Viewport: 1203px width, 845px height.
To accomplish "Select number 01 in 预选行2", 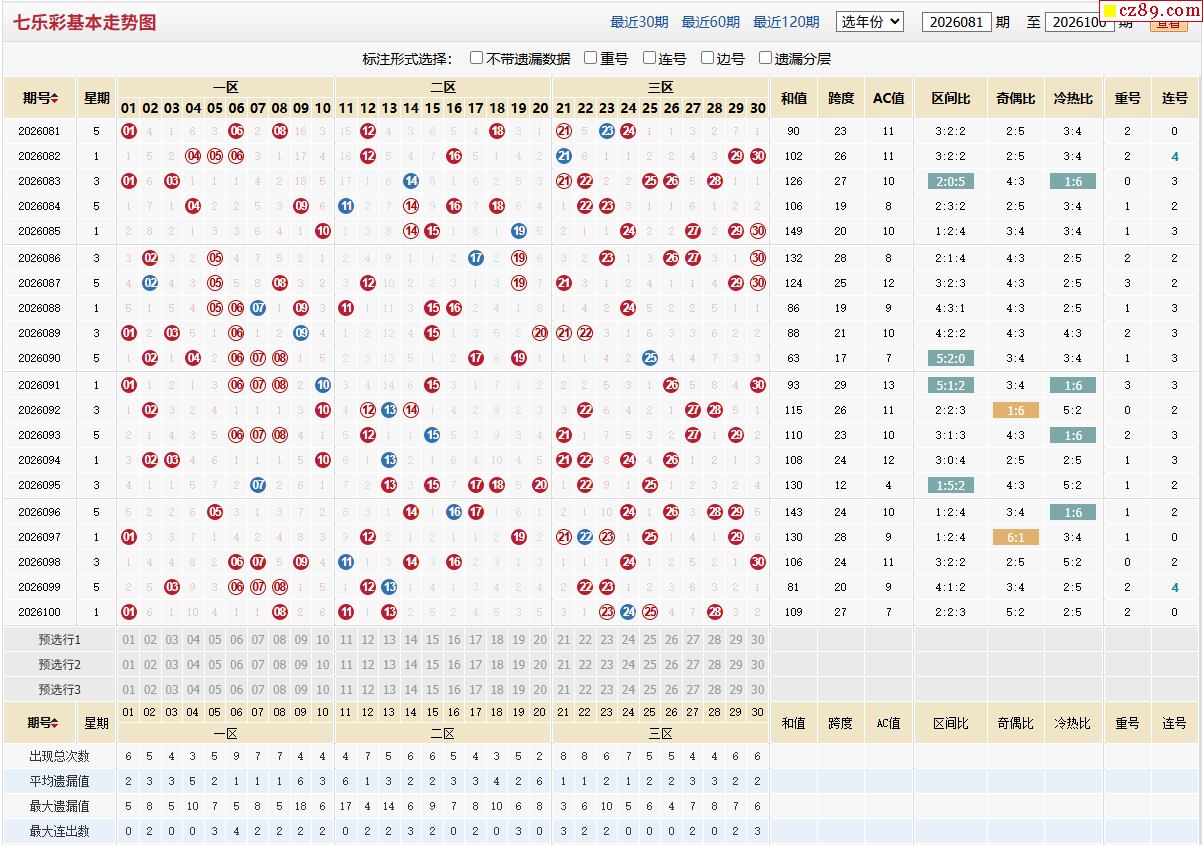I will (128, 665).
